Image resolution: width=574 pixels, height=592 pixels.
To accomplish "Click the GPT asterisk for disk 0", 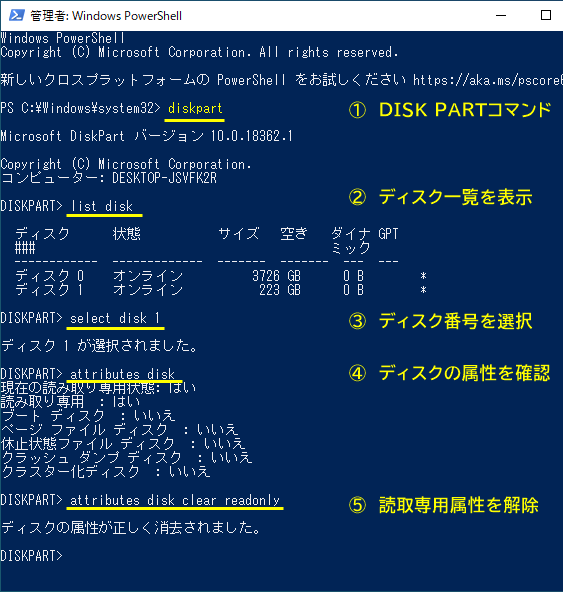I will [423, 276].
